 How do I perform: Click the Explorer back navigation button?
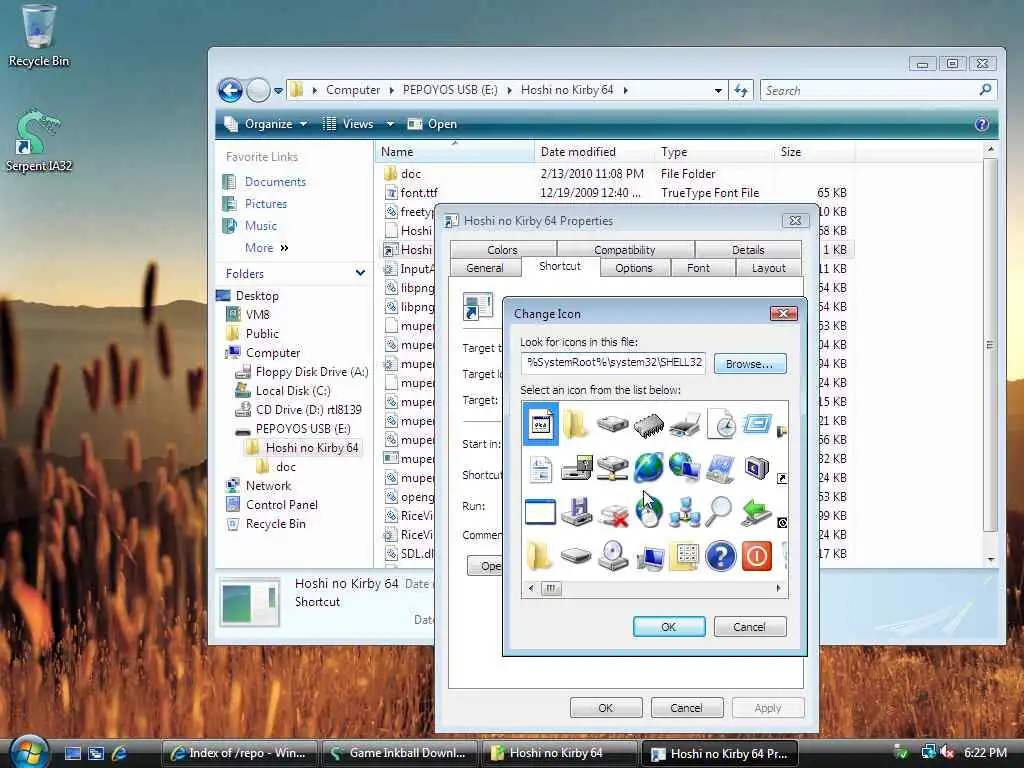[230, 90]
